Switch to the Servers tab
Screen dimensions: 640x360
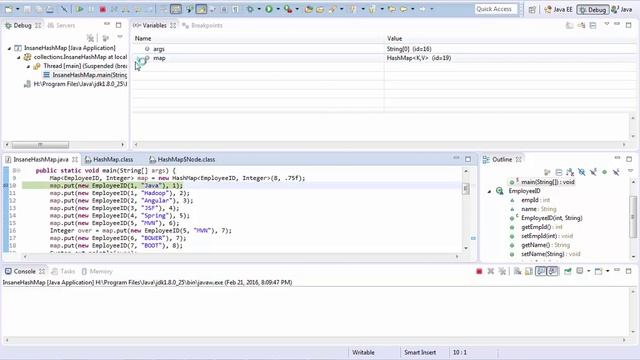pos(61,25)
